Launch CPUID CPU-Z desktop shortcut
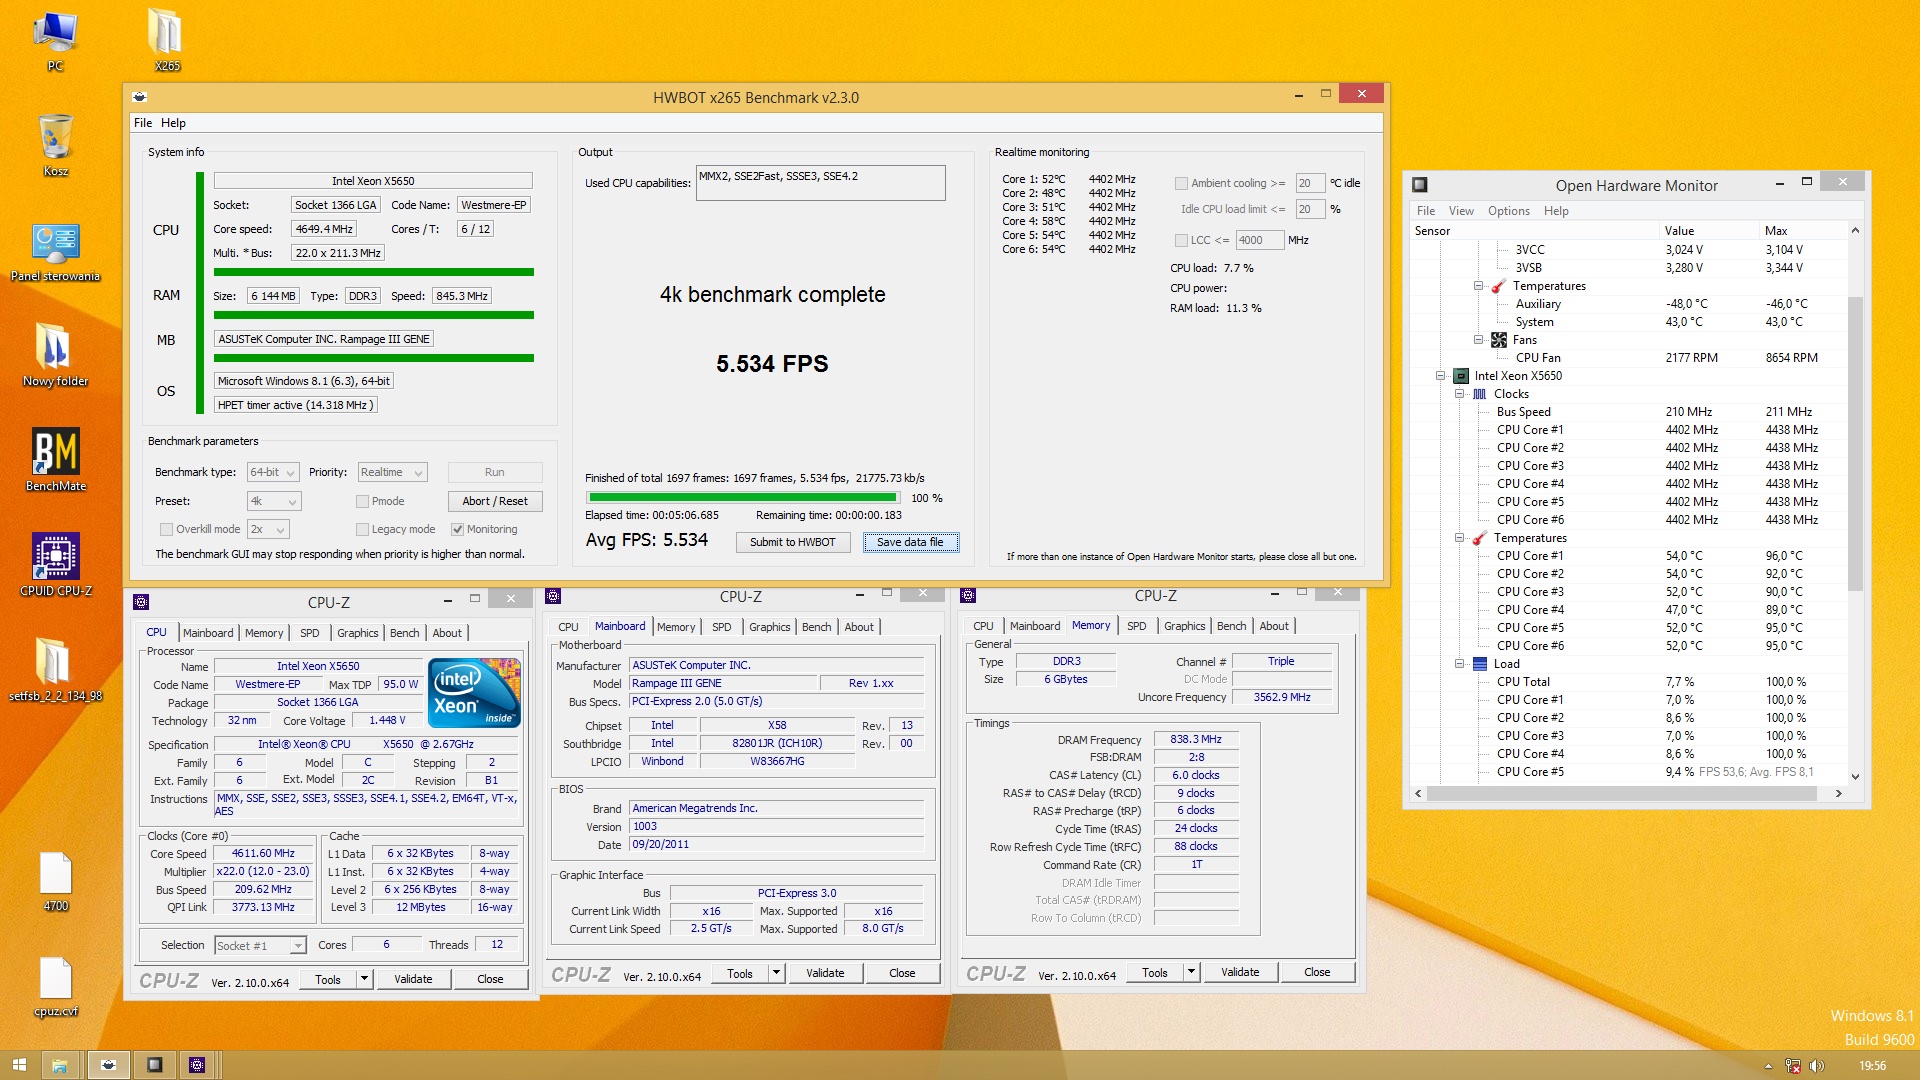This screenshot has width=1920, height=1080. (x=56, y=564)
